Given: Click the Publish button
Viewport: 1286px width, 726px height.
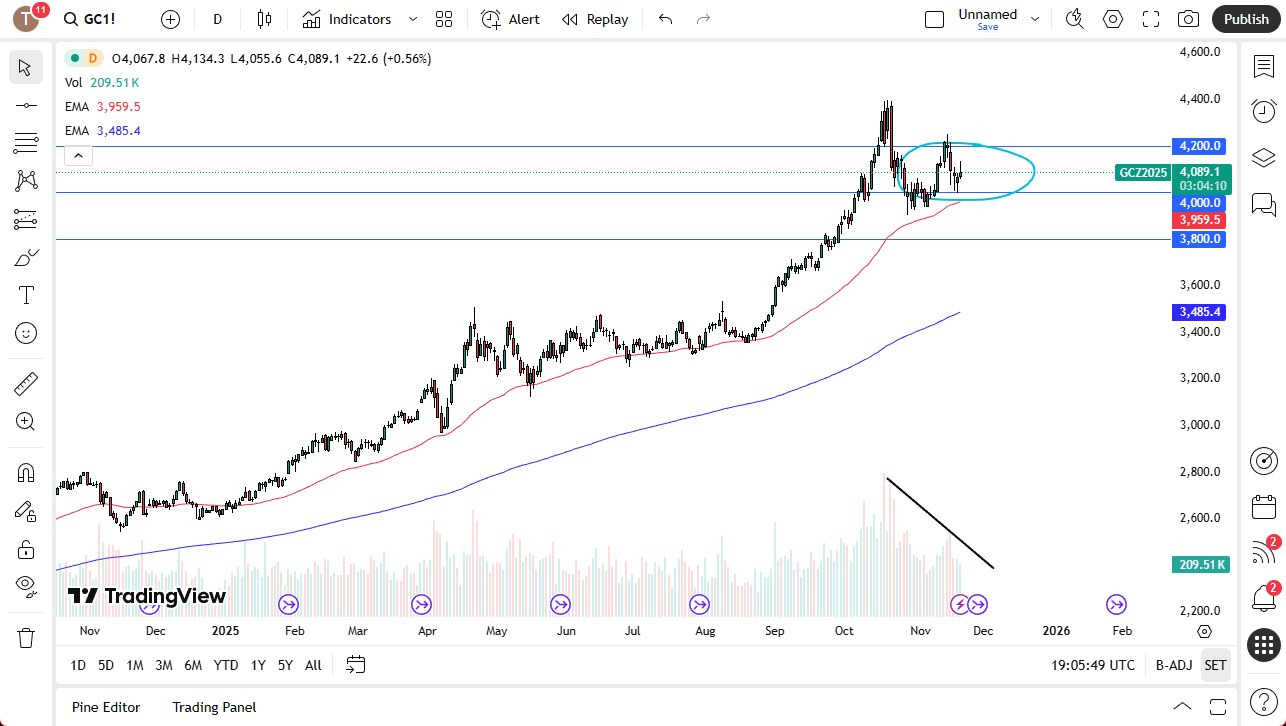Looking at the screenshot, I should tap(1245, 18).
